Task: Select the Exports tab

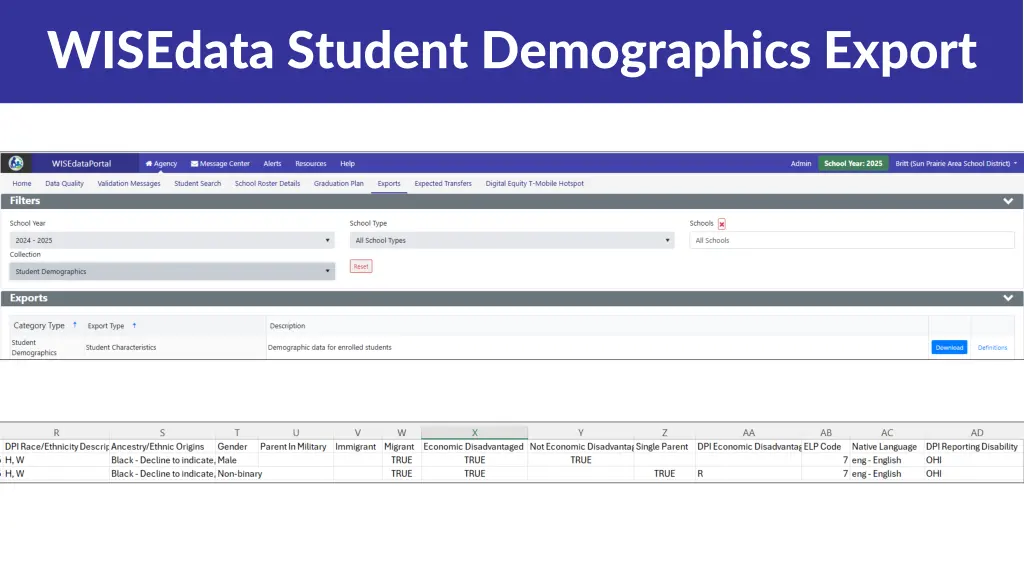Action: (x=389, y=184)
